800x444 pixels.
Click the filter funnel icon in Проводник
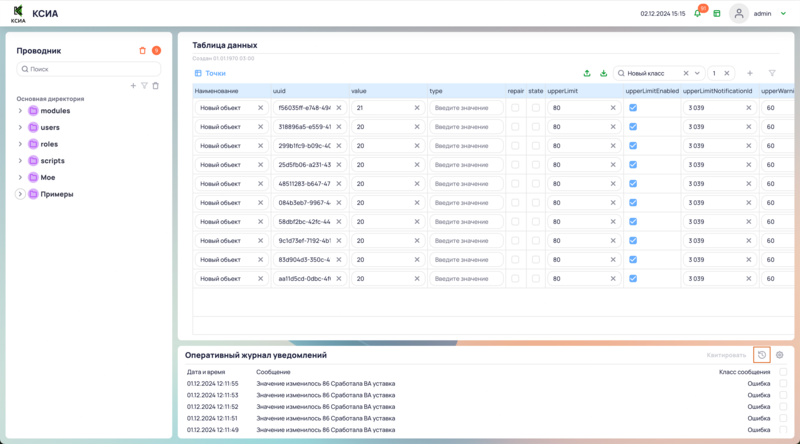pyautogui.click(x=144, y=86)
